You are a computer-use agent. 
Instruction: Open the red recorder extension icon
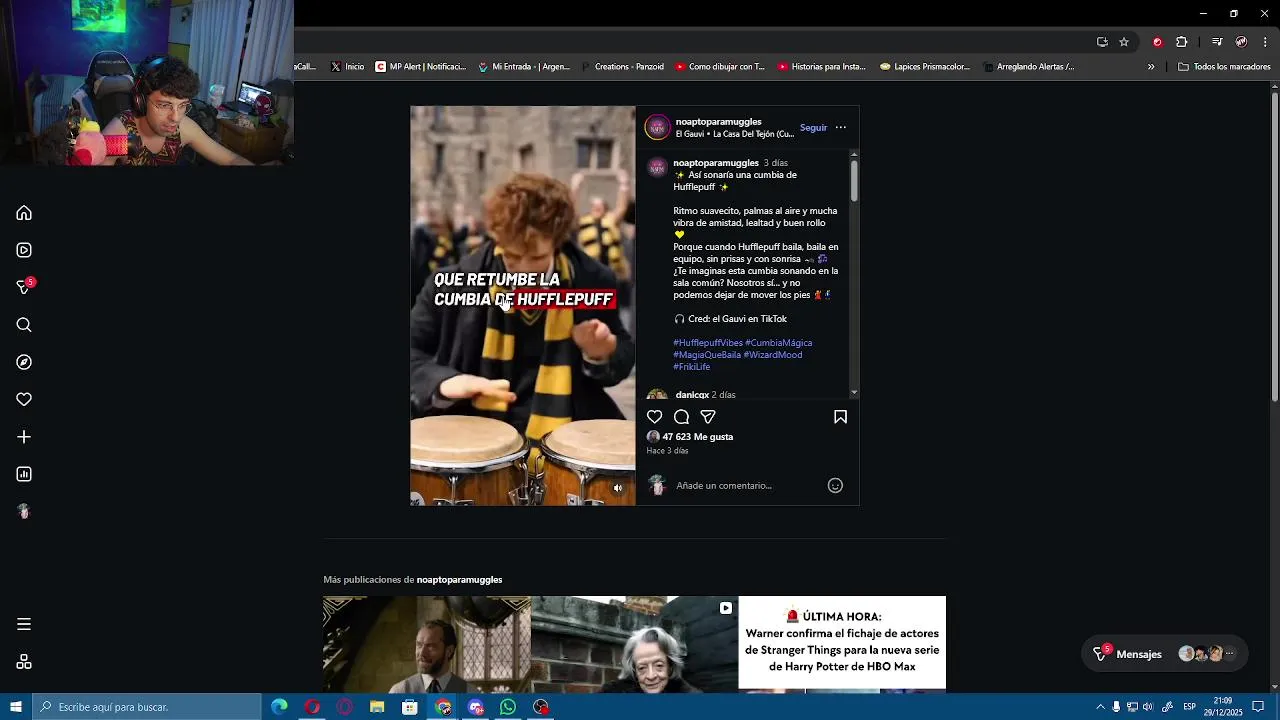point(1157,42)
